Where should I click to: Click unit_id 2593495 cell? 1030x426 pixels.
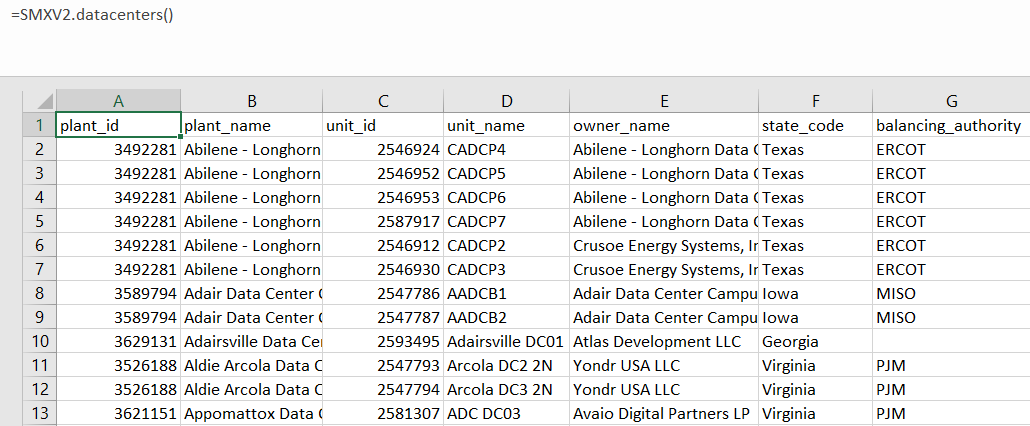coord(384,341)
